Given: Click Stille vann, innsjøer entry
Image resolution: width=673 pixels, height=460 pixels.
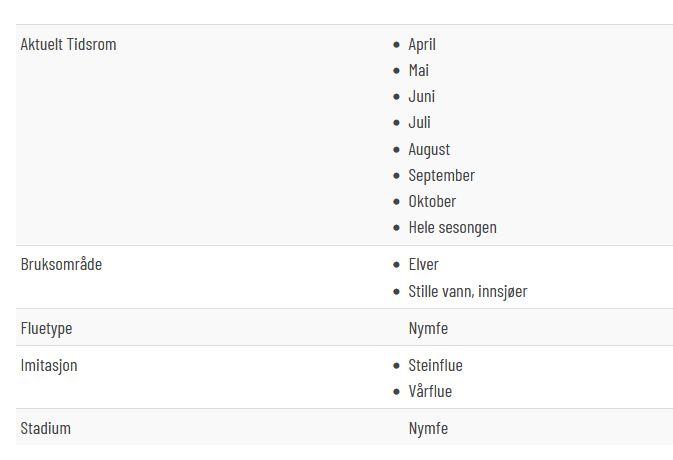Looking at the screenshot, I should pos(468,291).
